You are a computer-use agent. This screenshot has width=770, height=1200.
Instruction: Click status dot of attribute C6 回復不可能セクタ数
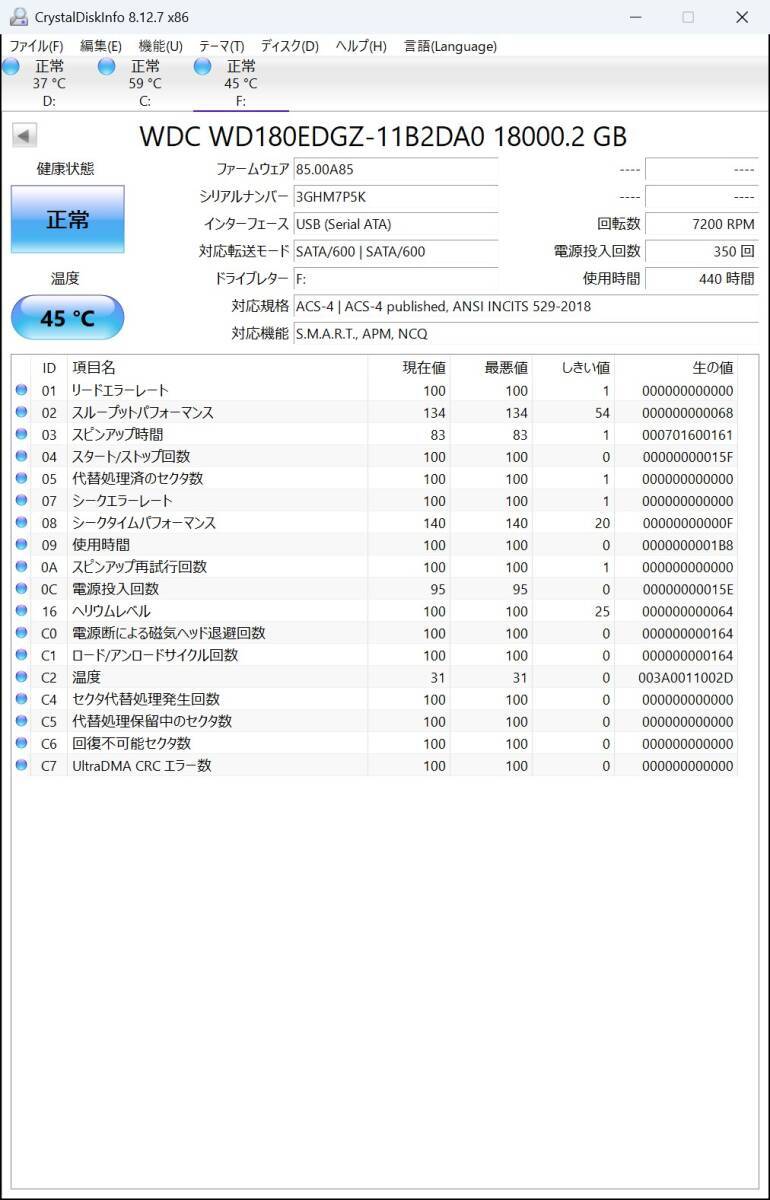(21, 743)
